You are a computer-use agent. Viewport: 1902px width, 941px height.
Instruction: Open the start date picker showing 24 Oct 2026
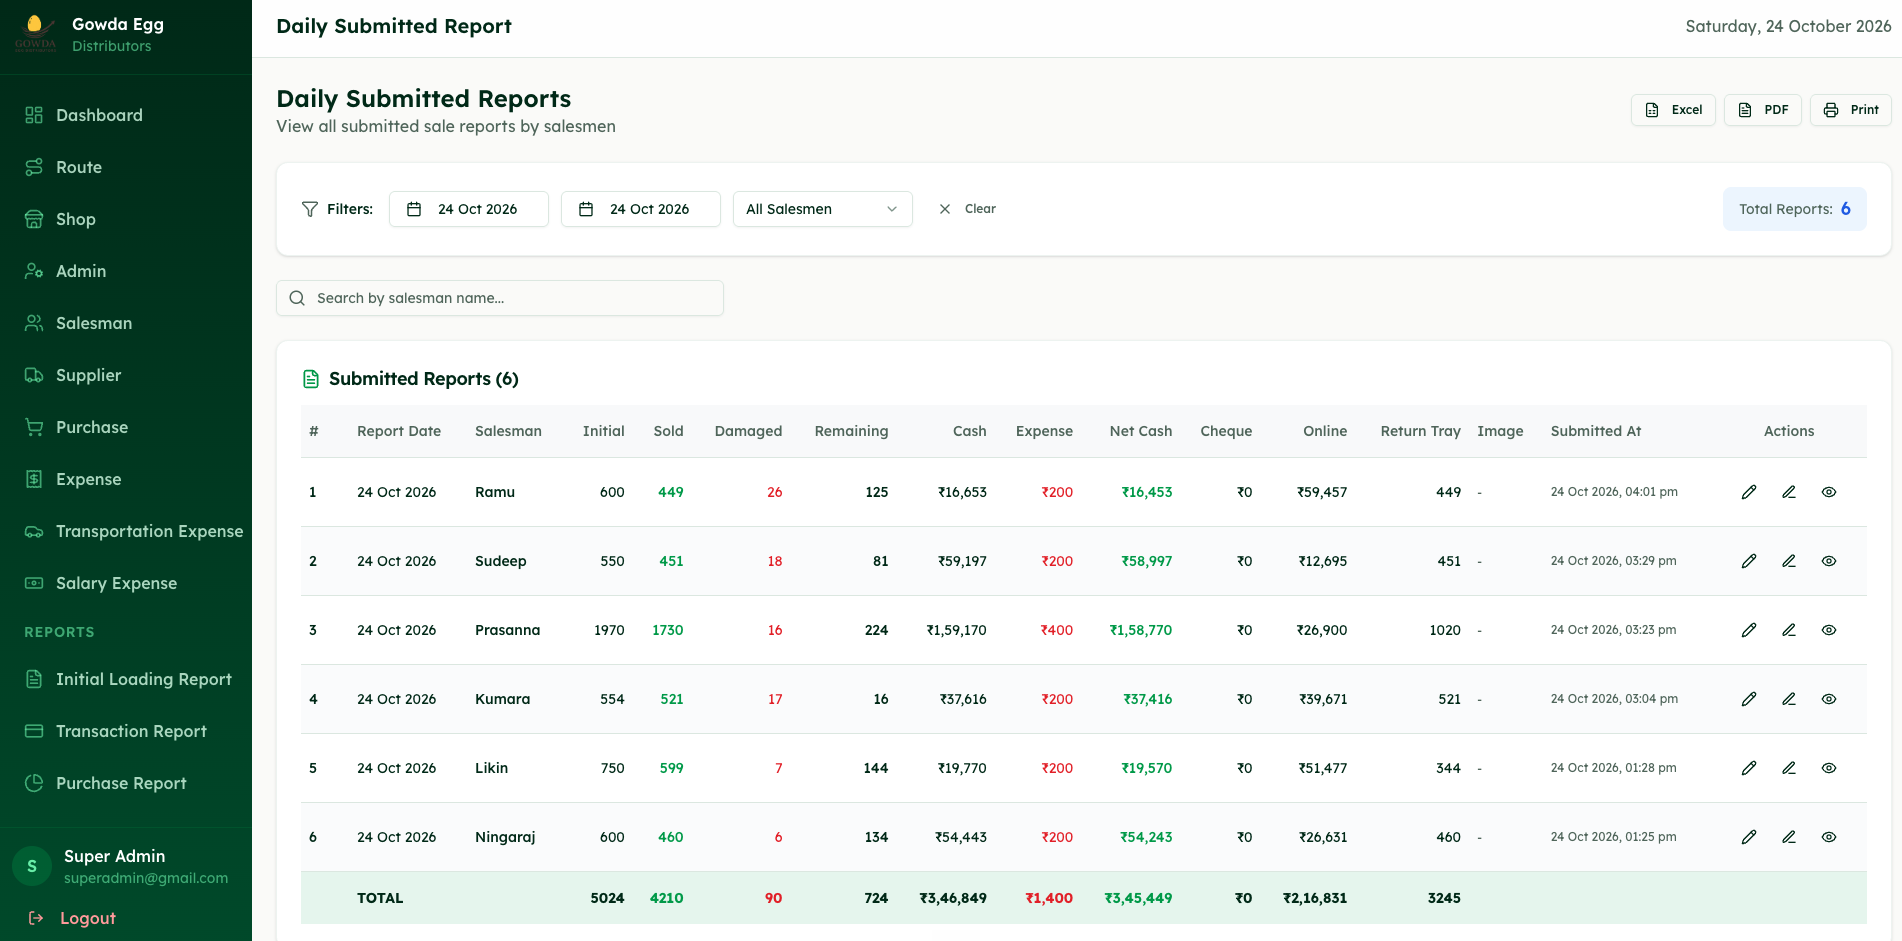pyautogui.click(x=469, y=209)
